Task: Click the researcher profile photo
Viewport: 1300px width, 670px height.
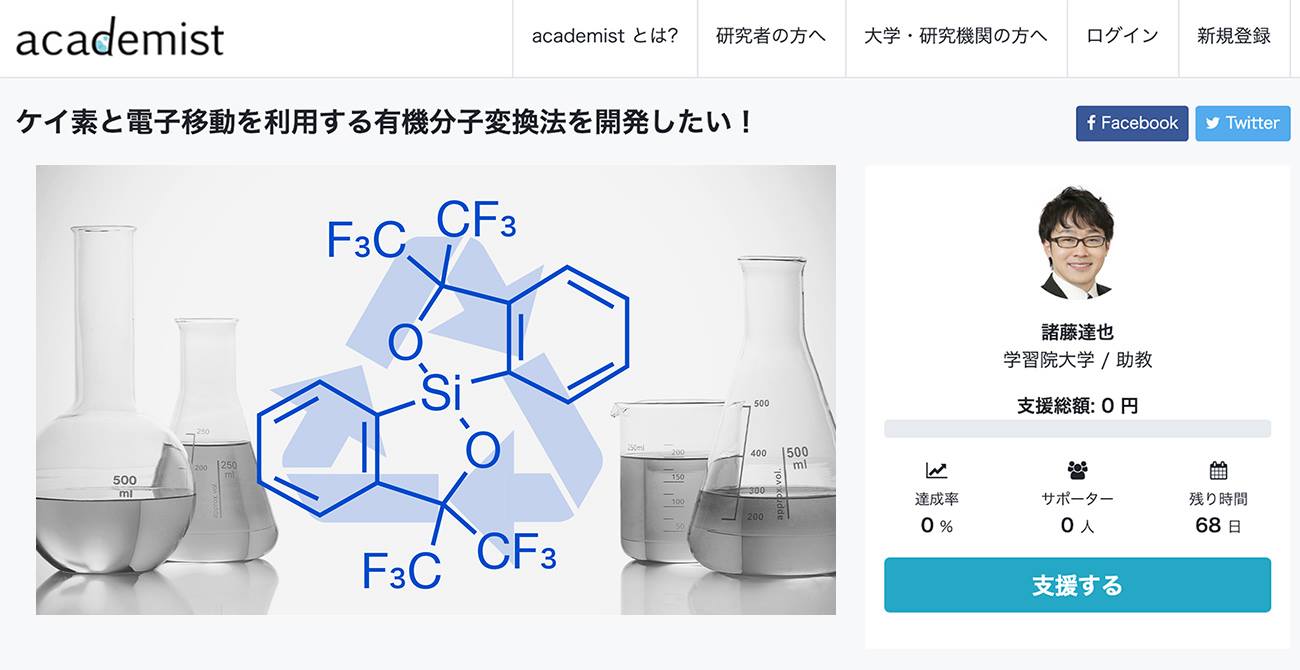Action: 1076,243
